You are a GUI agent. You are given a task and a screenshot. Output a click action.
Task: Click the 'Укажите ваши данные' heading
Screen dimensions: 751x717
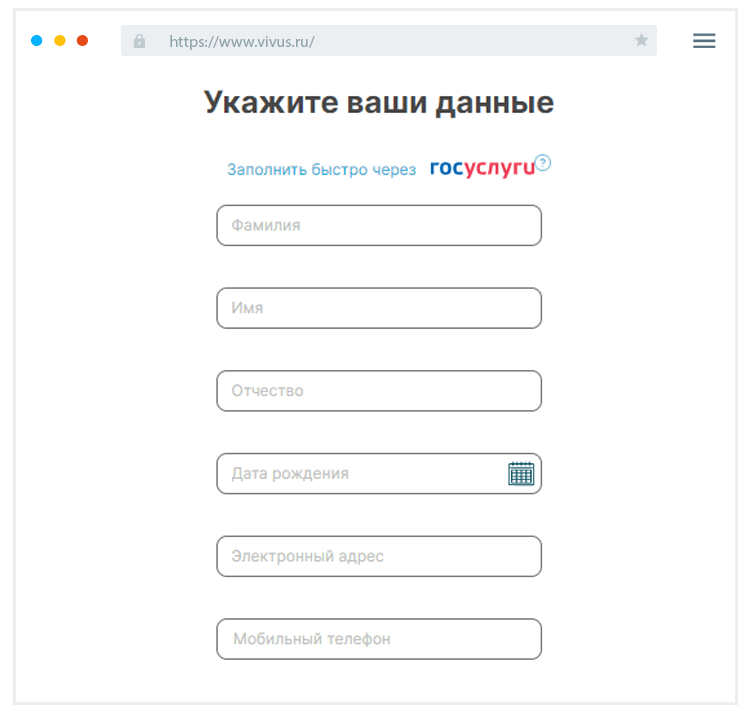(379, 103)
